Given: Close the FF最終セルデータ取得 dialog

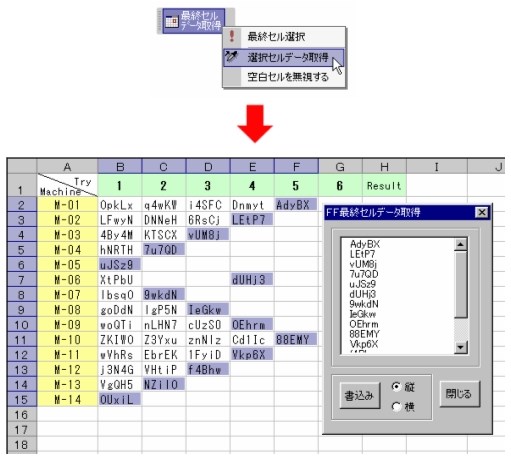Looking at the screenshot, I should pyautogui.click(x=482, y=212).
